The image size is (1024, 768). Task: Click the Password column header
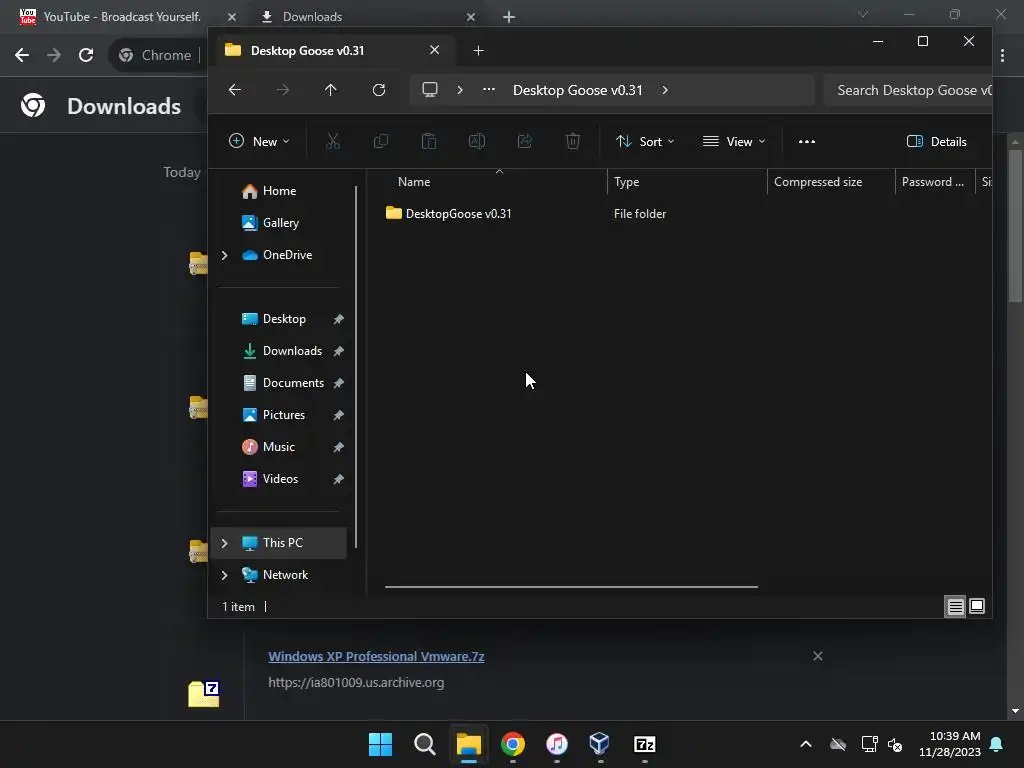tap(933, 182)
